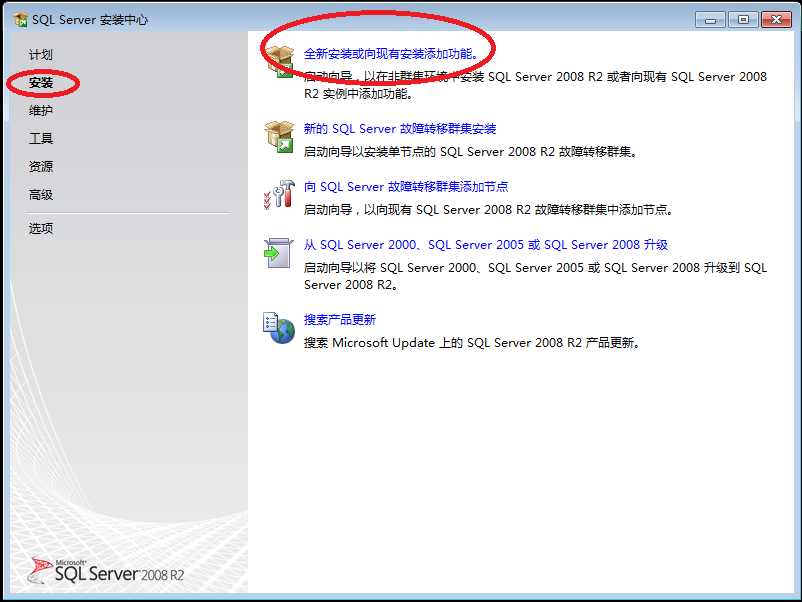The image size is (802, 602).
Task: Click the SQL Server title bar icon
Action: click(x=21, y=20)
